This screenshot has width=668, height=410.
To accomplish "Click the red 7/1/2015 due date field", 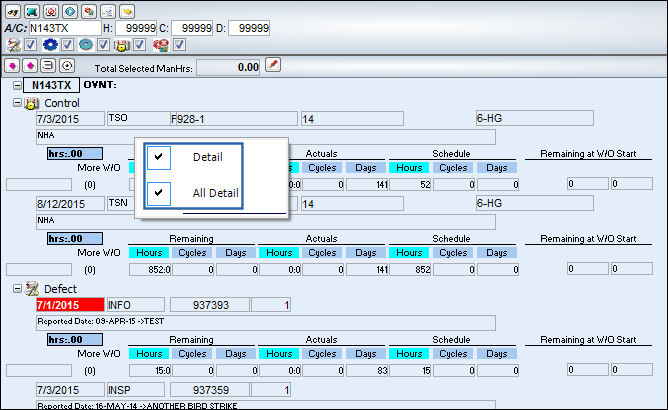I will tap(70, 305).
